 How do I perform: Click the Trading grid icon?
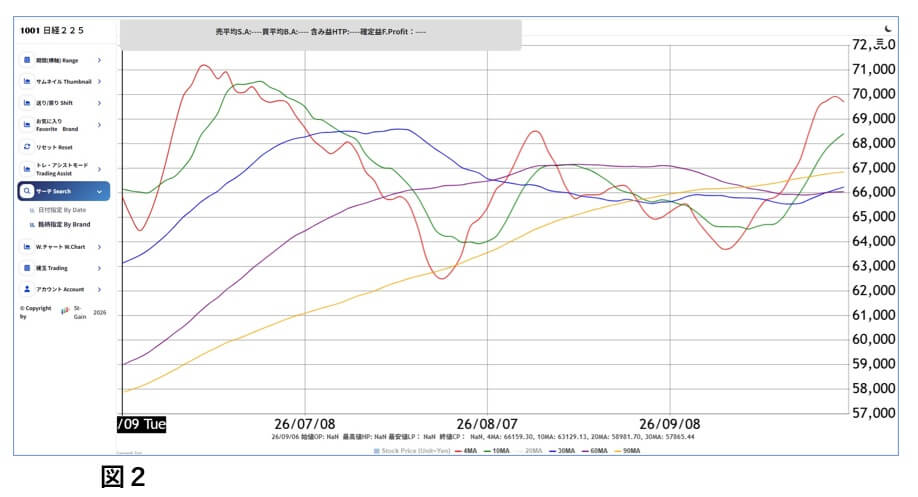click(x=27, y=268)
